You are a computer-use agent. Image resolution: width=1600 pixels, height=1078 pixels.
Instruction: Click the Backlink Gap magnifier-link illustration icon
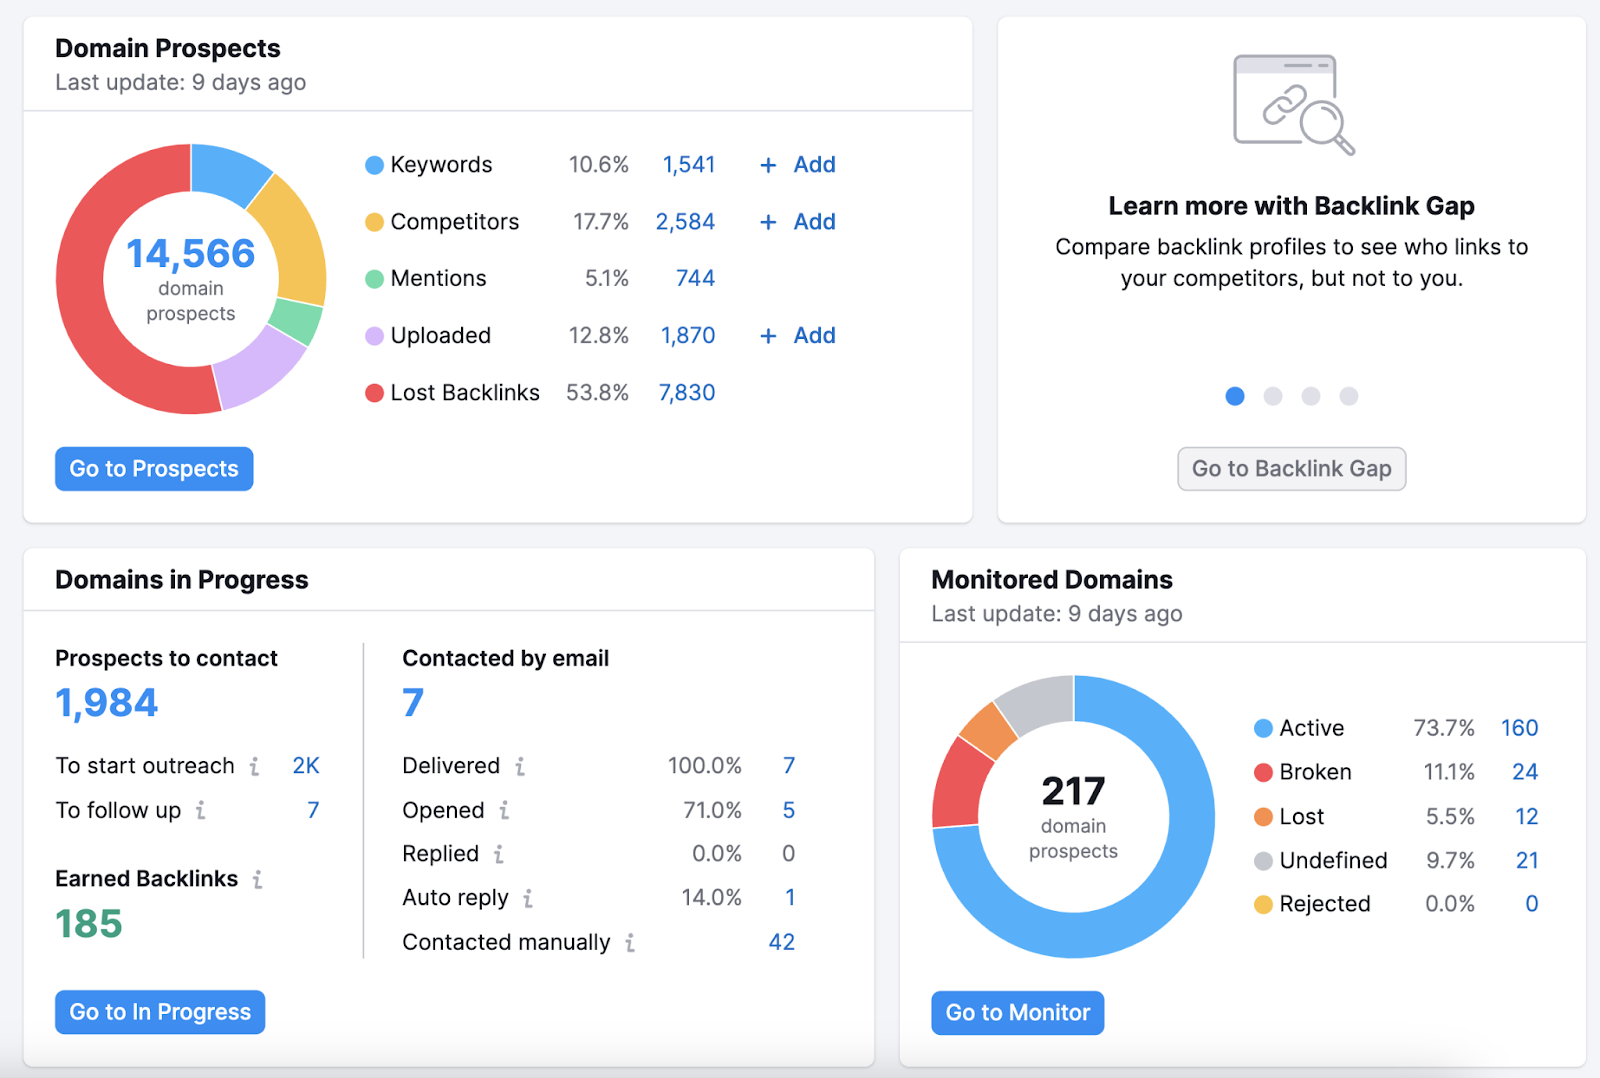(1292, 103)
